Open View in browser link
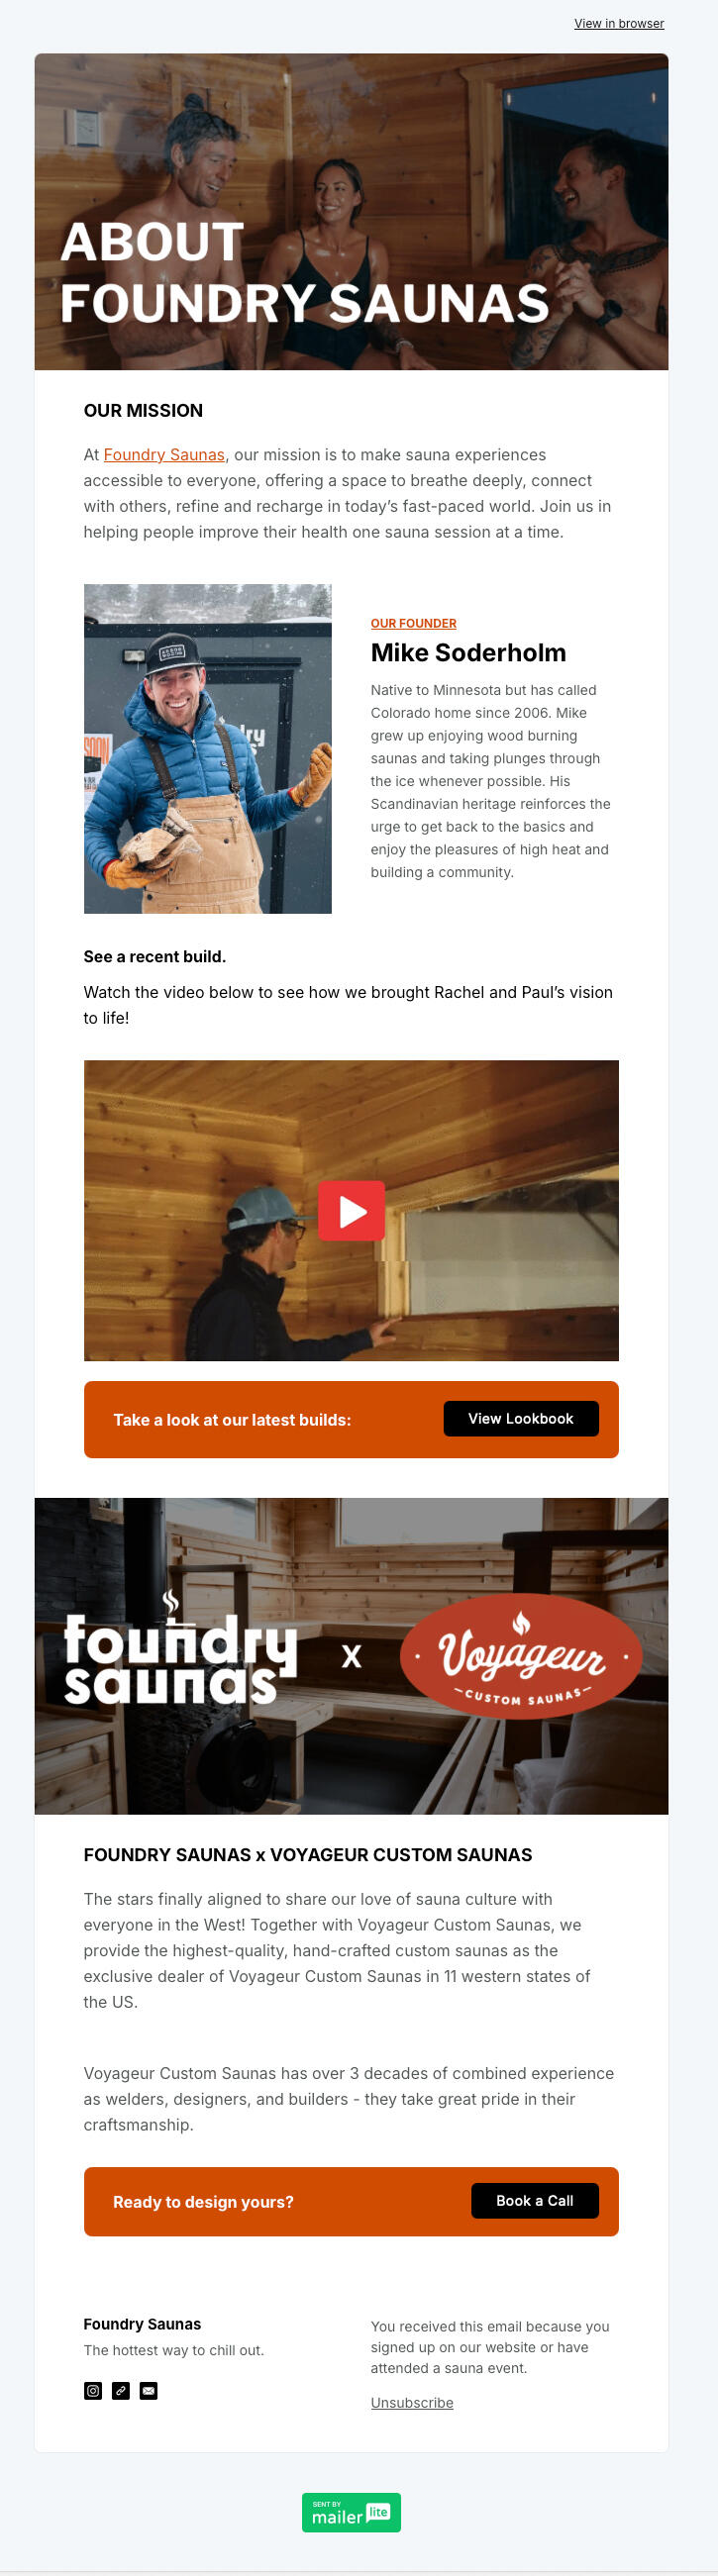The height and width of the screenshot is (2576, 718). [x=619, y=23]
